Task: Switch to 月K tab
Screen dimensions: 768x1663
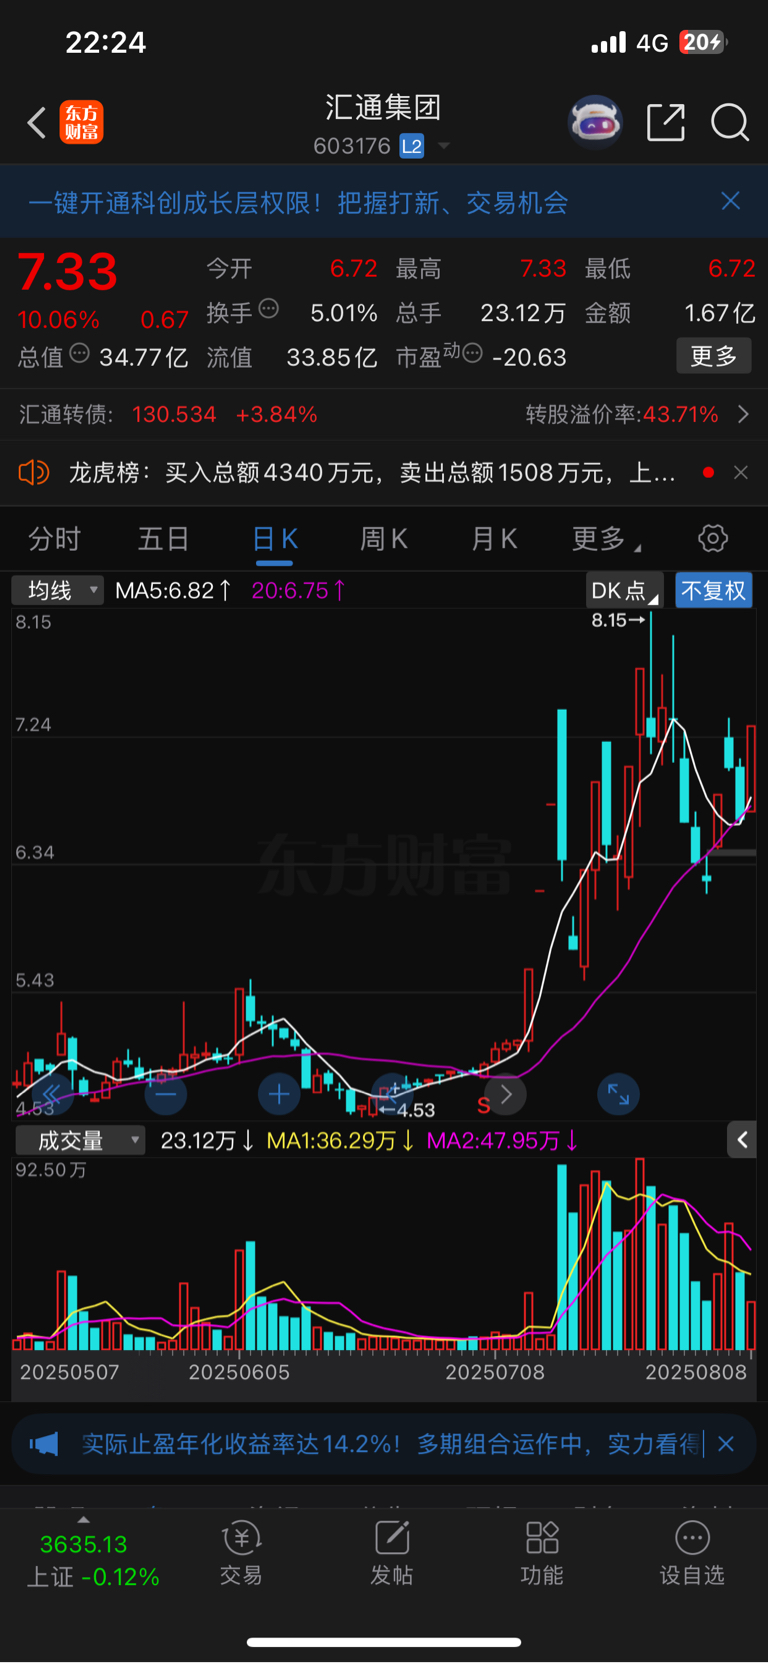Action: pos(494,539)
